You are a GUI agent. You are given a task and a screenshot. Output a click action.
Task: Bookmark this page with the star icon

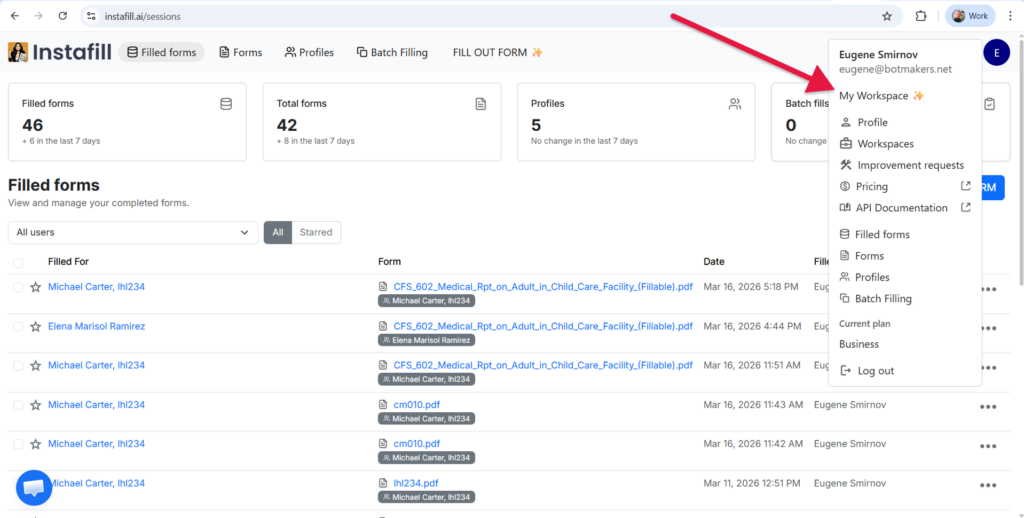pyautogui.click(x=886, y=16)
